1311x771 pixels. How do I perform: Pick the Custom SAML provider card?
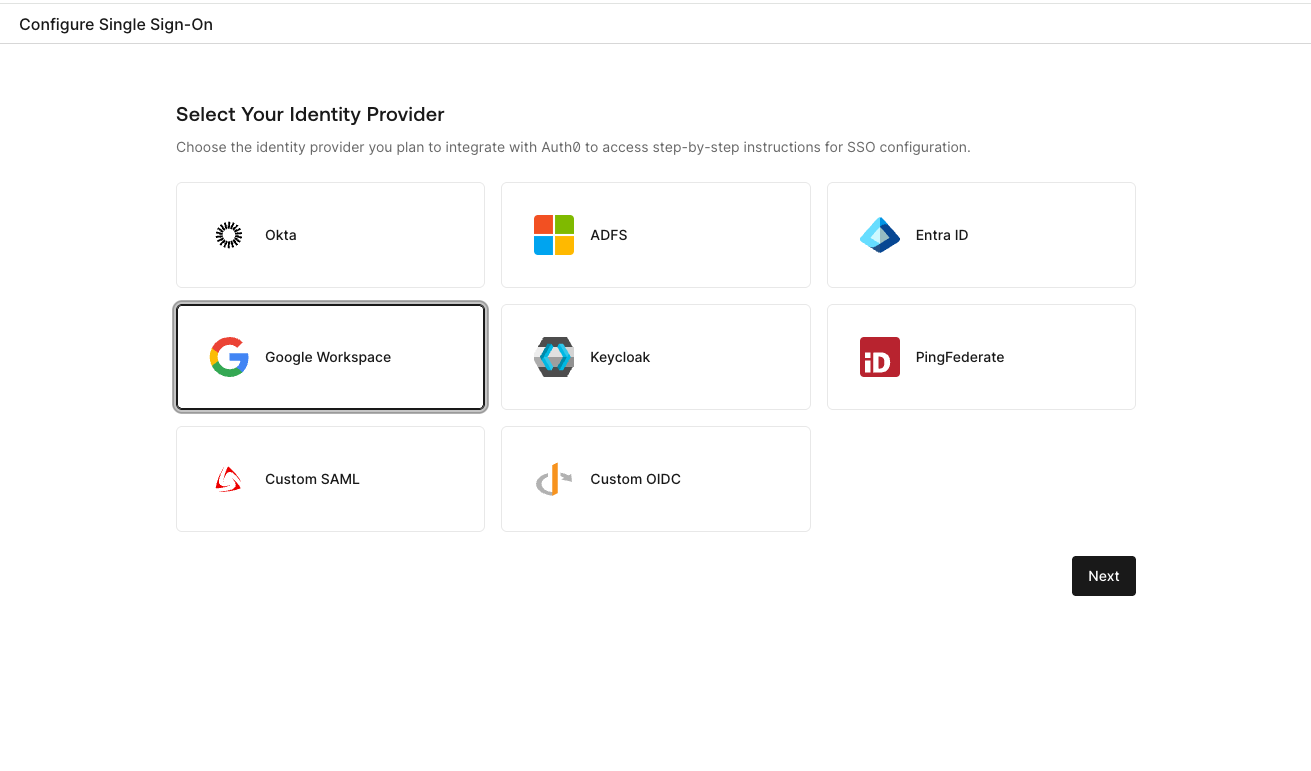[x=330, y=479]
